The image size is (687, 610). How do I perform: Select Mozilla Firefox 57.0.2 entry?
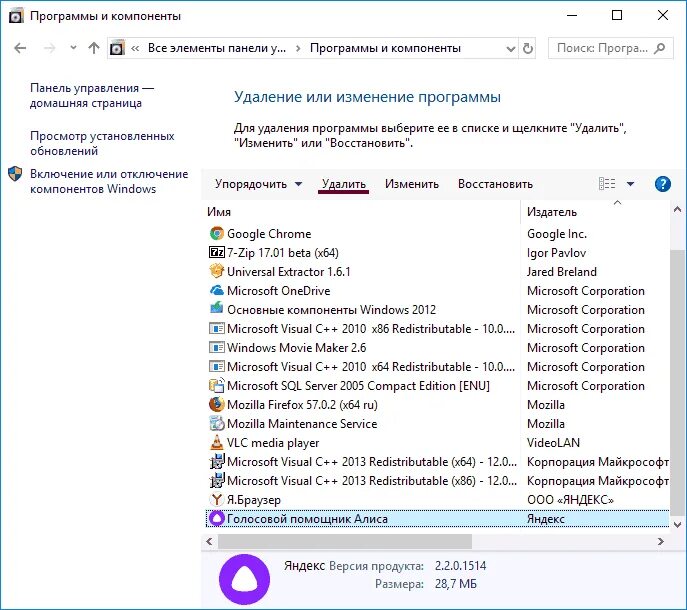[x=302, y=404]
